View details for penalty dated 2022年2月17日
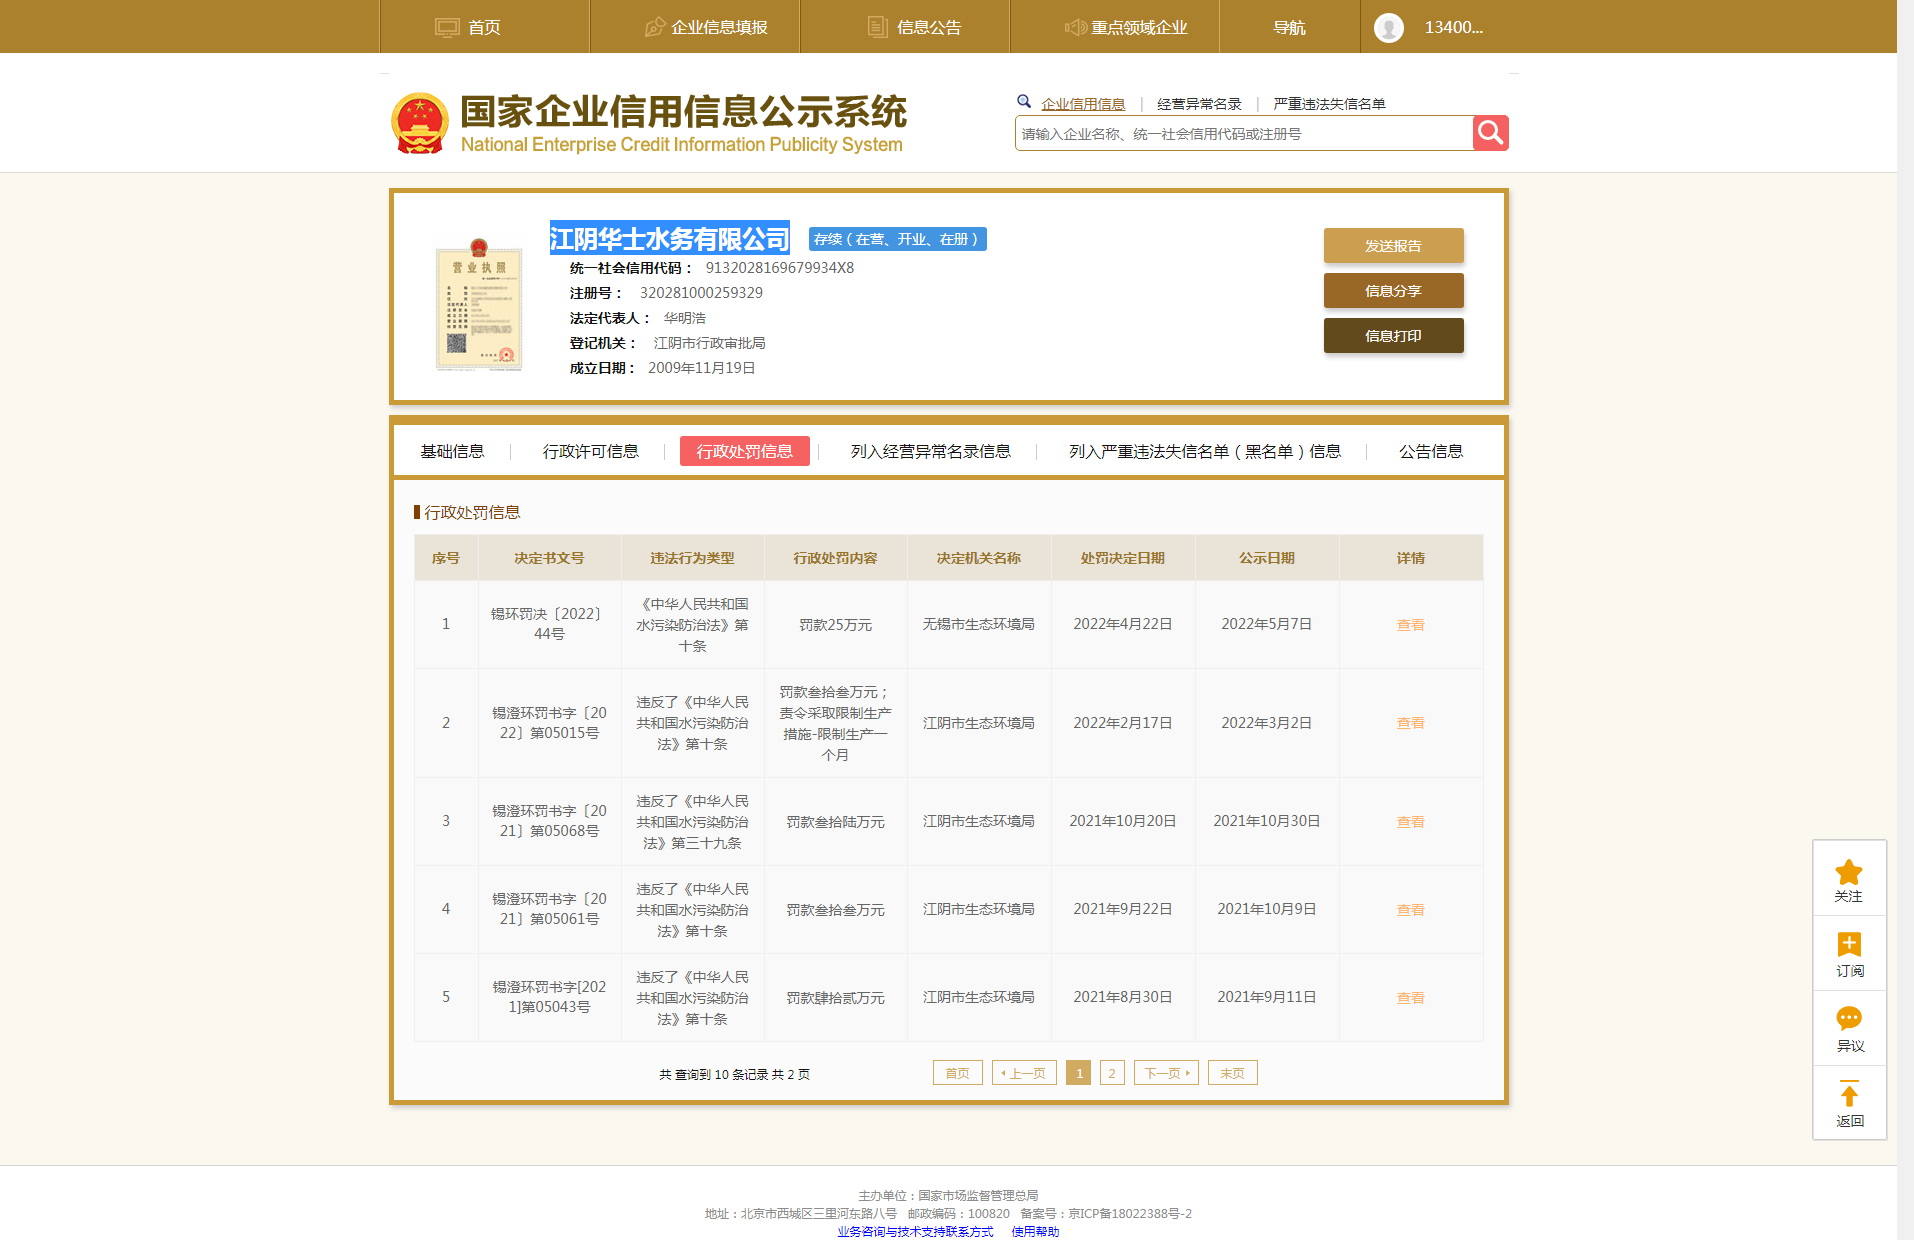 (1410, 723)
